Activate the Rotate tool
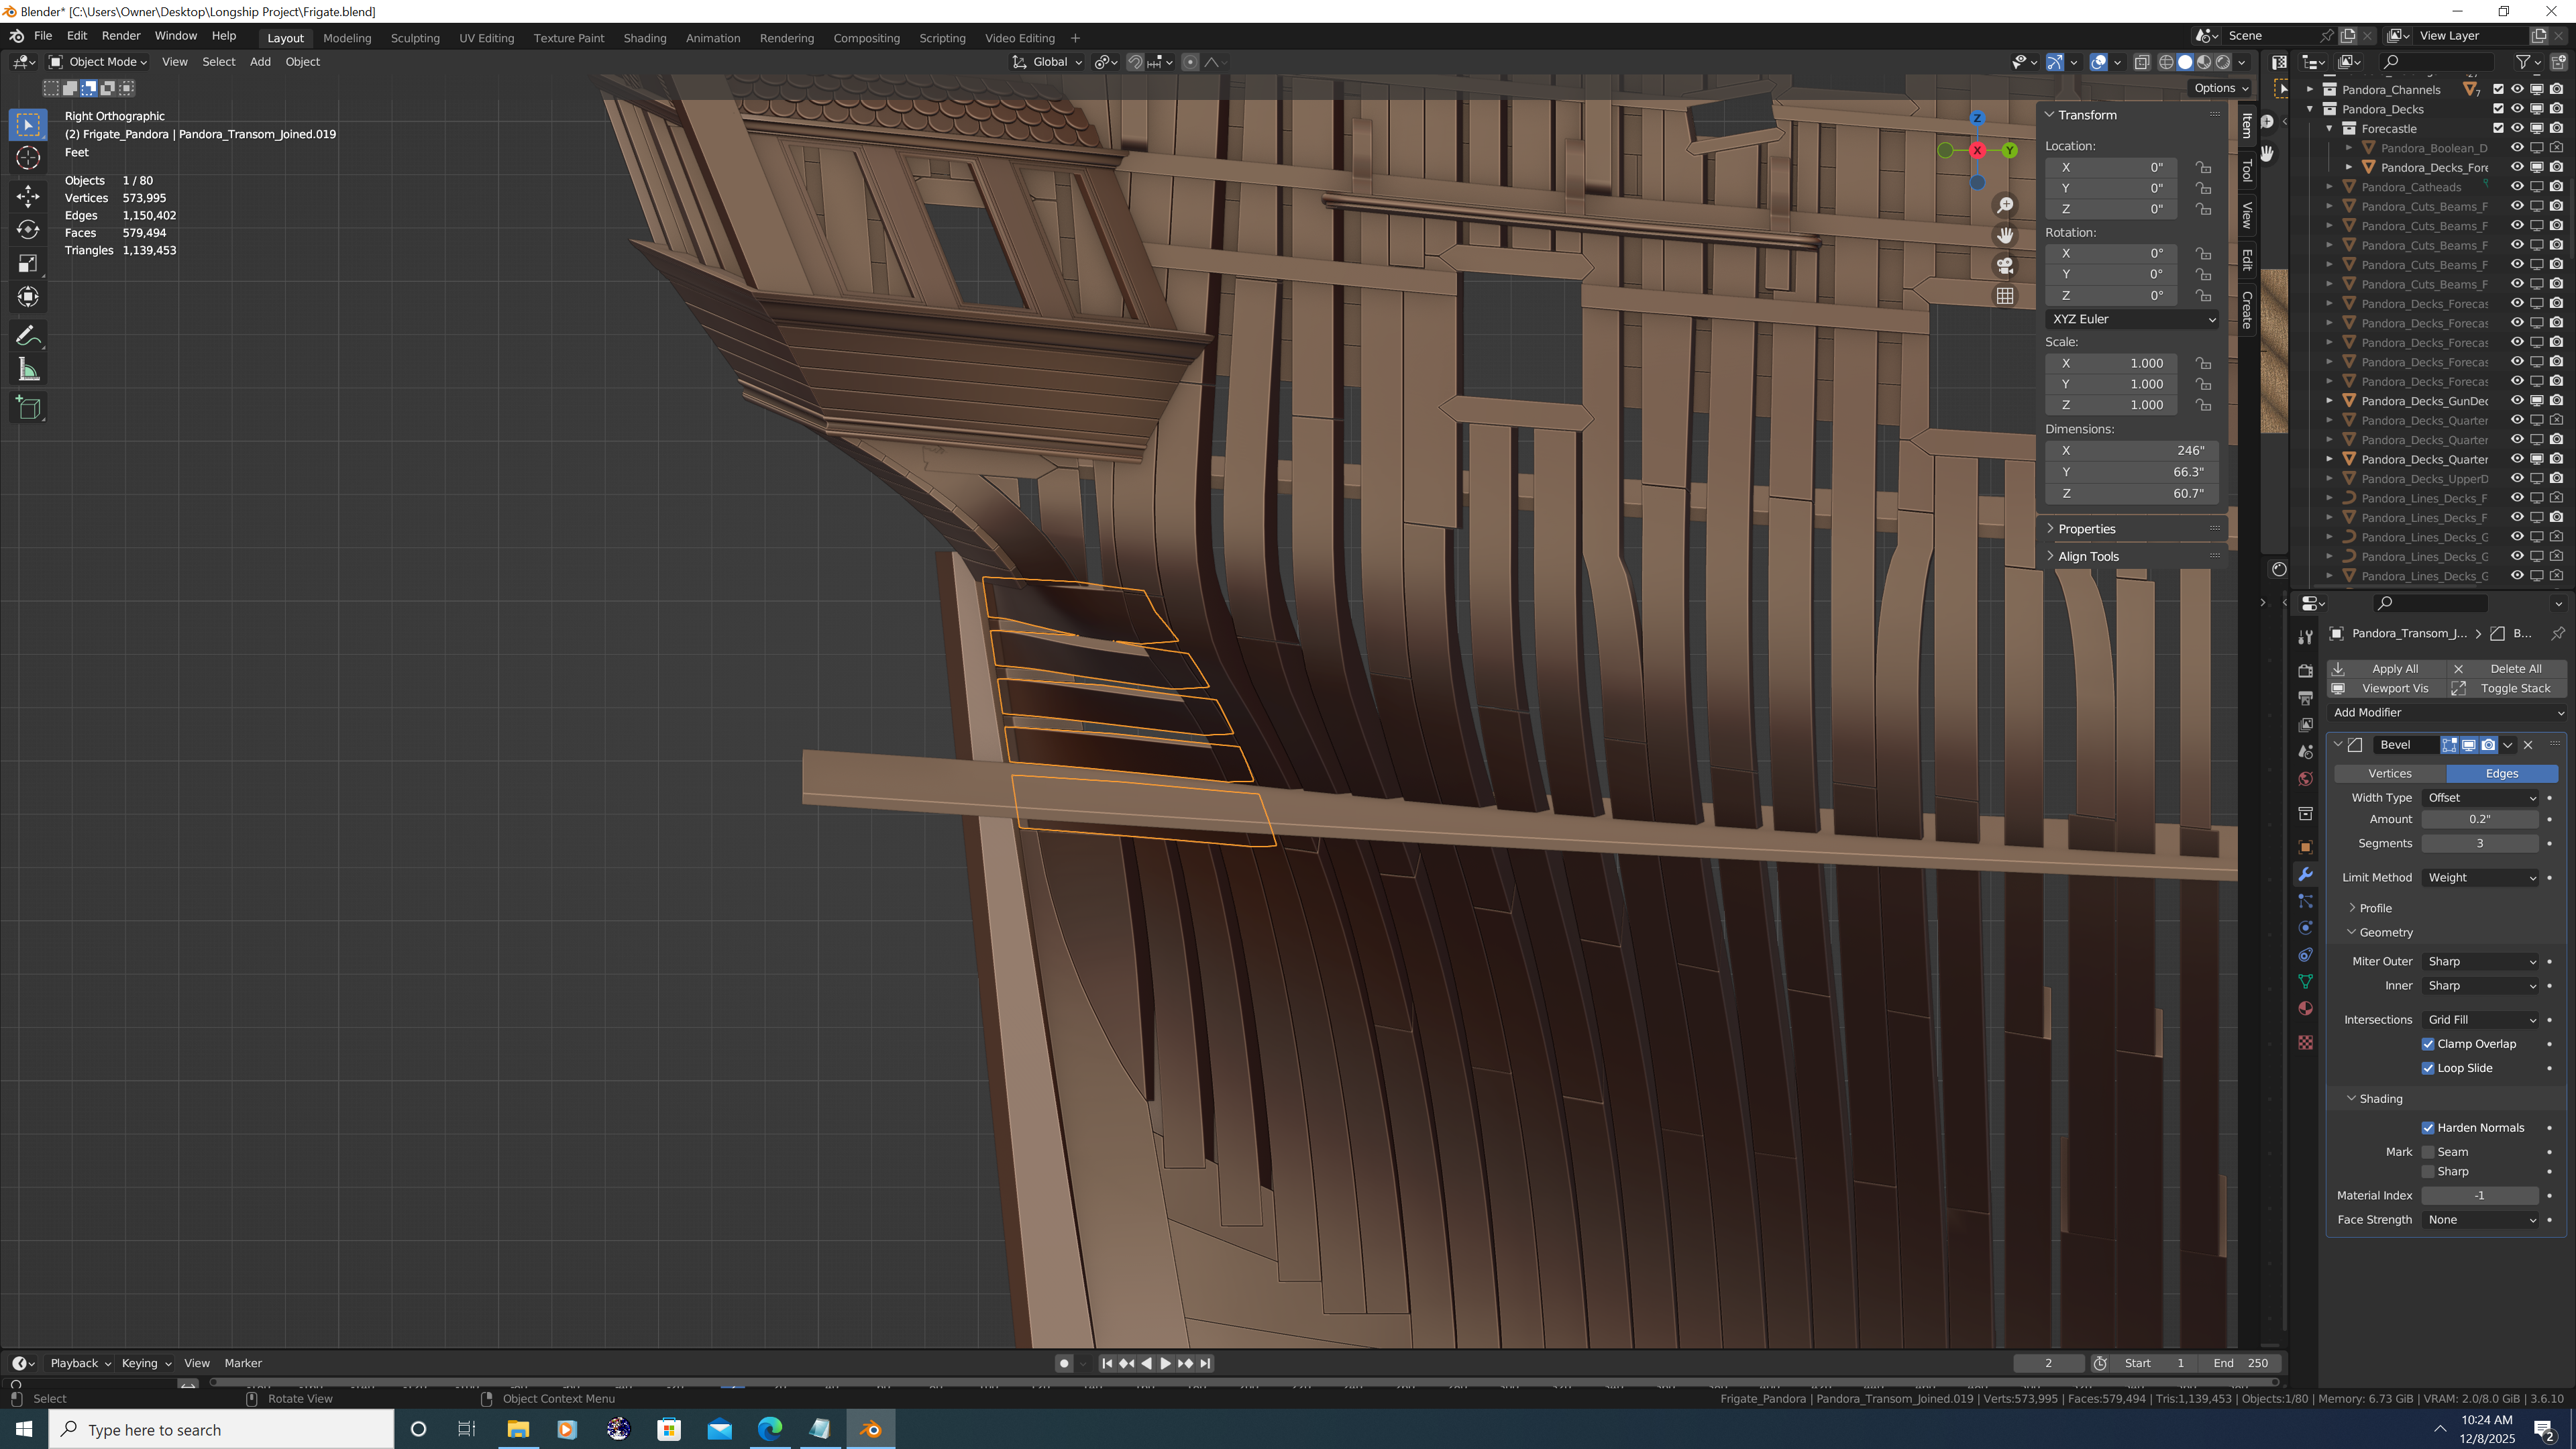Viewport: 2576px width, 1449px height. 28,229
